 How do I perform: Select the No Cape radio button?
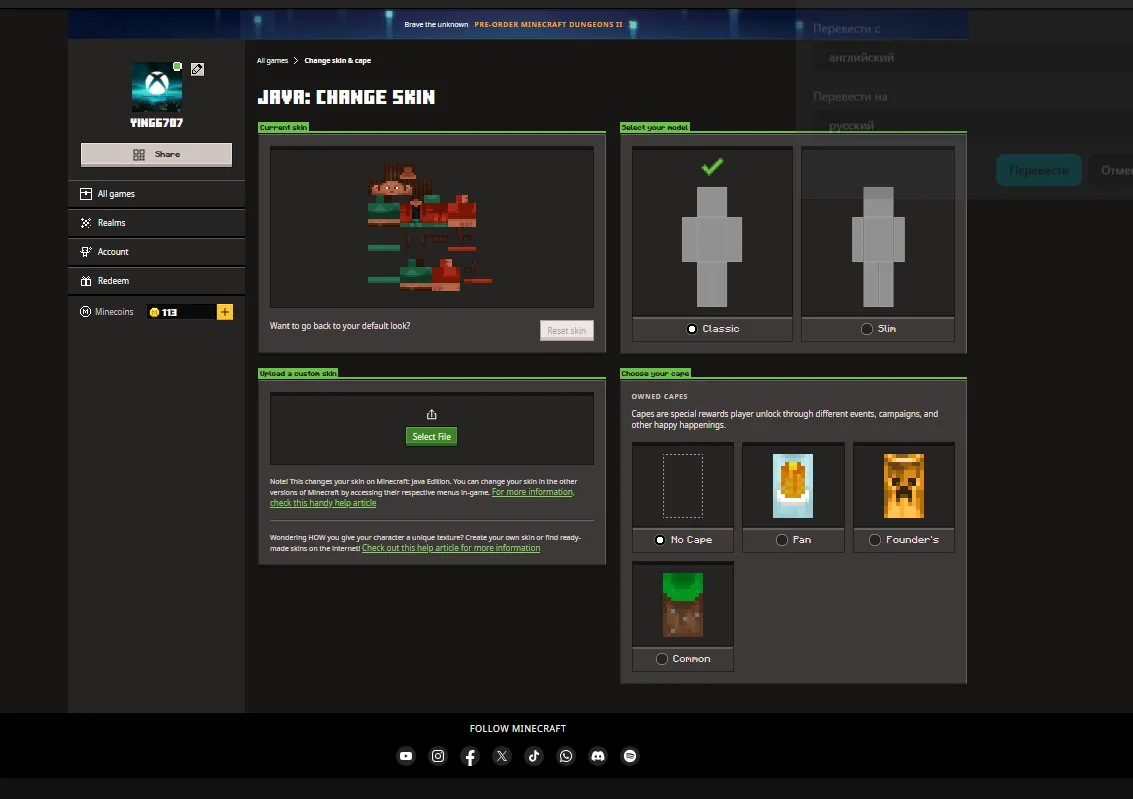coord(660,540)
